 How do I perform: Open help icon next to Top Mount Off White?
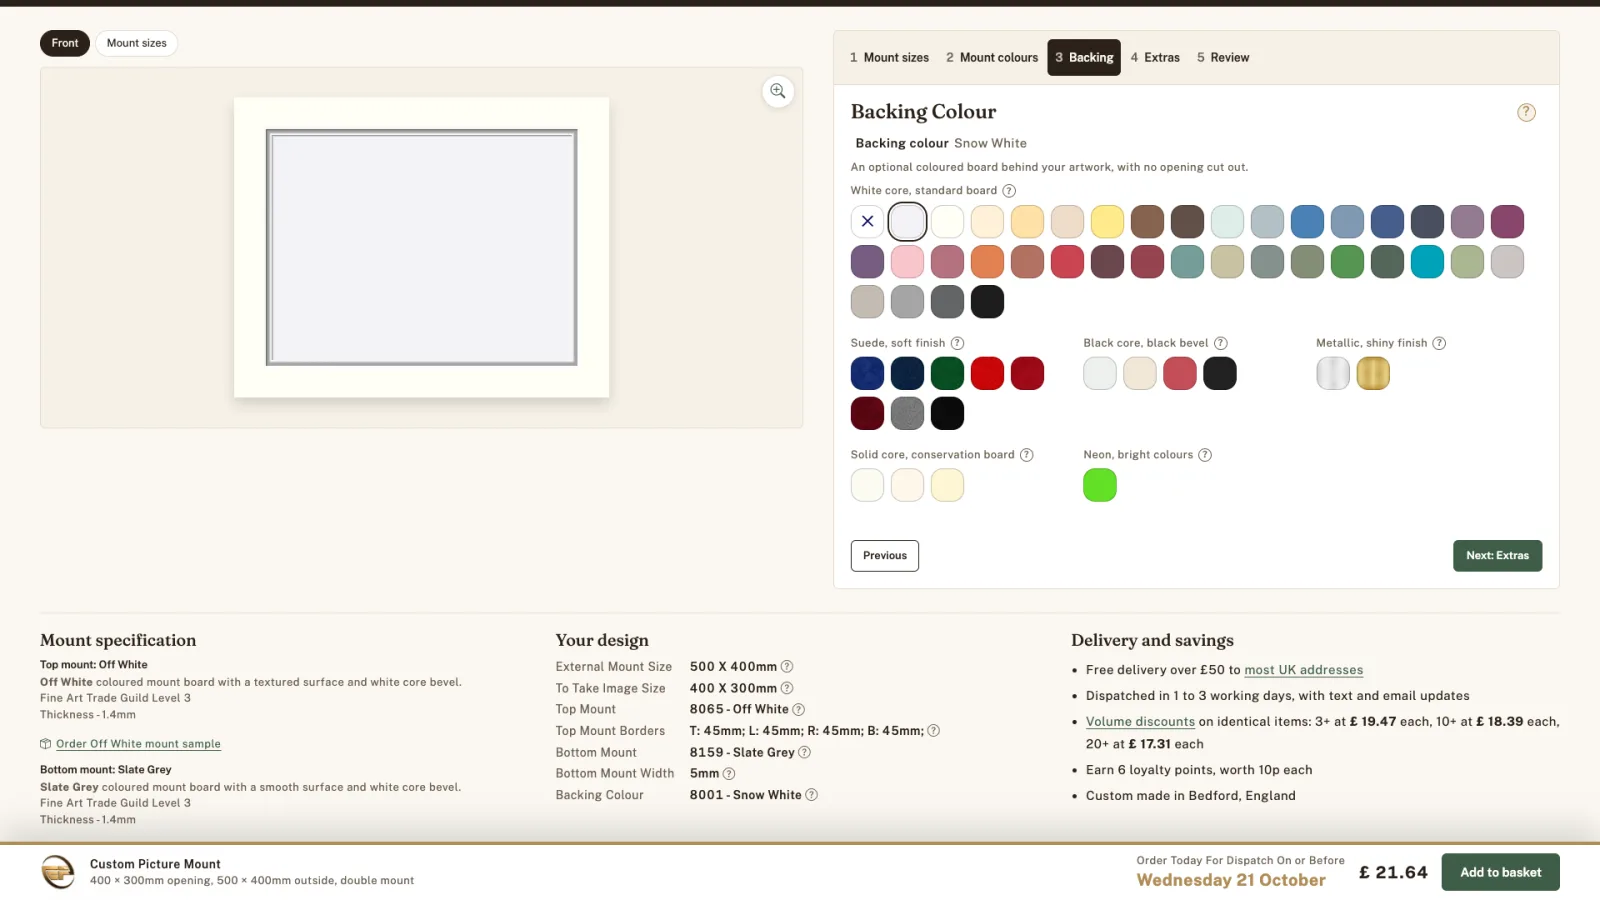[798, 710]
